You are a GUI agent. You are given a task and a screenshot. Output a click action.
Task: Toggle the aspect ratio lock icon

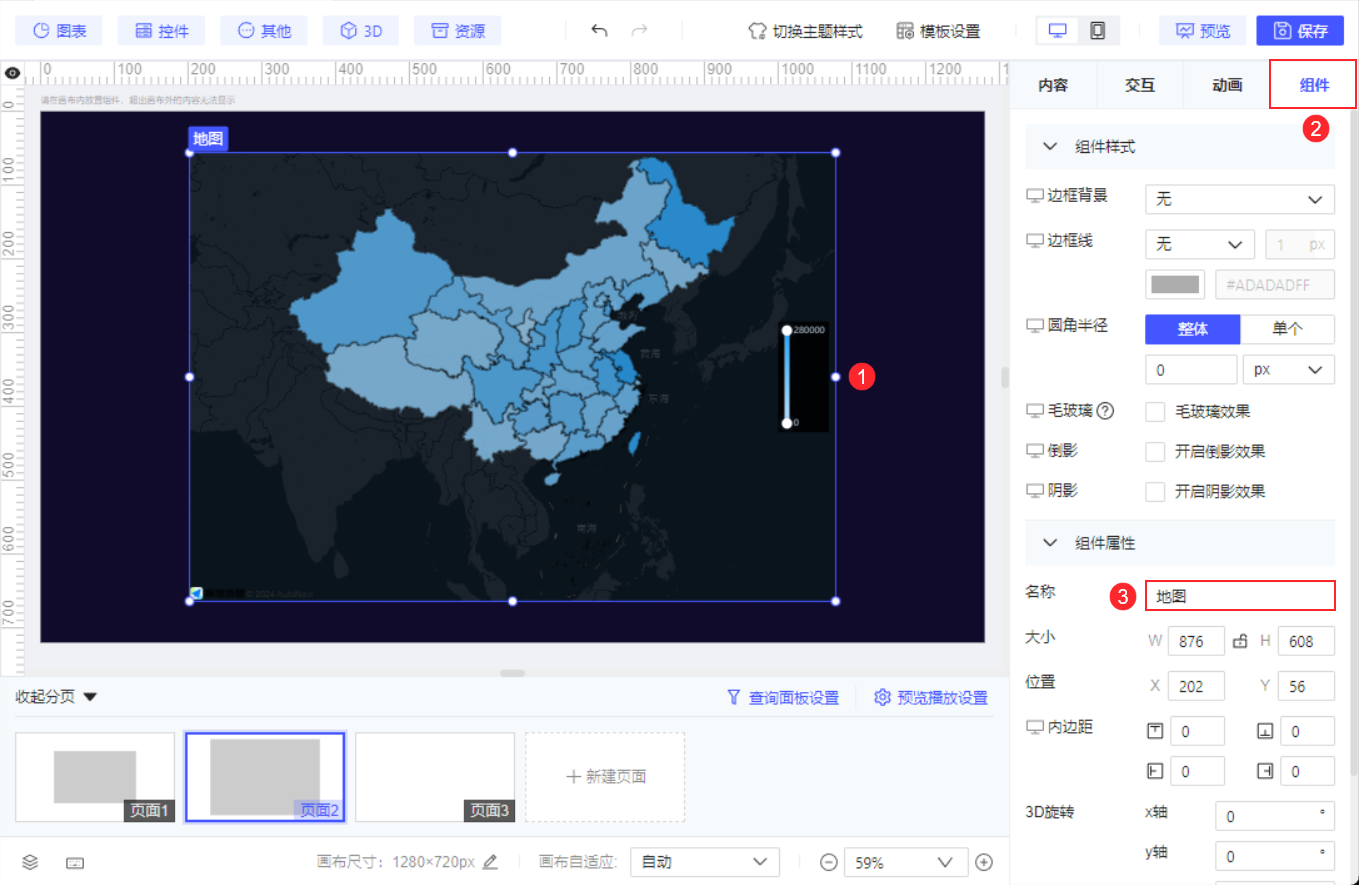coord(1240,641)
